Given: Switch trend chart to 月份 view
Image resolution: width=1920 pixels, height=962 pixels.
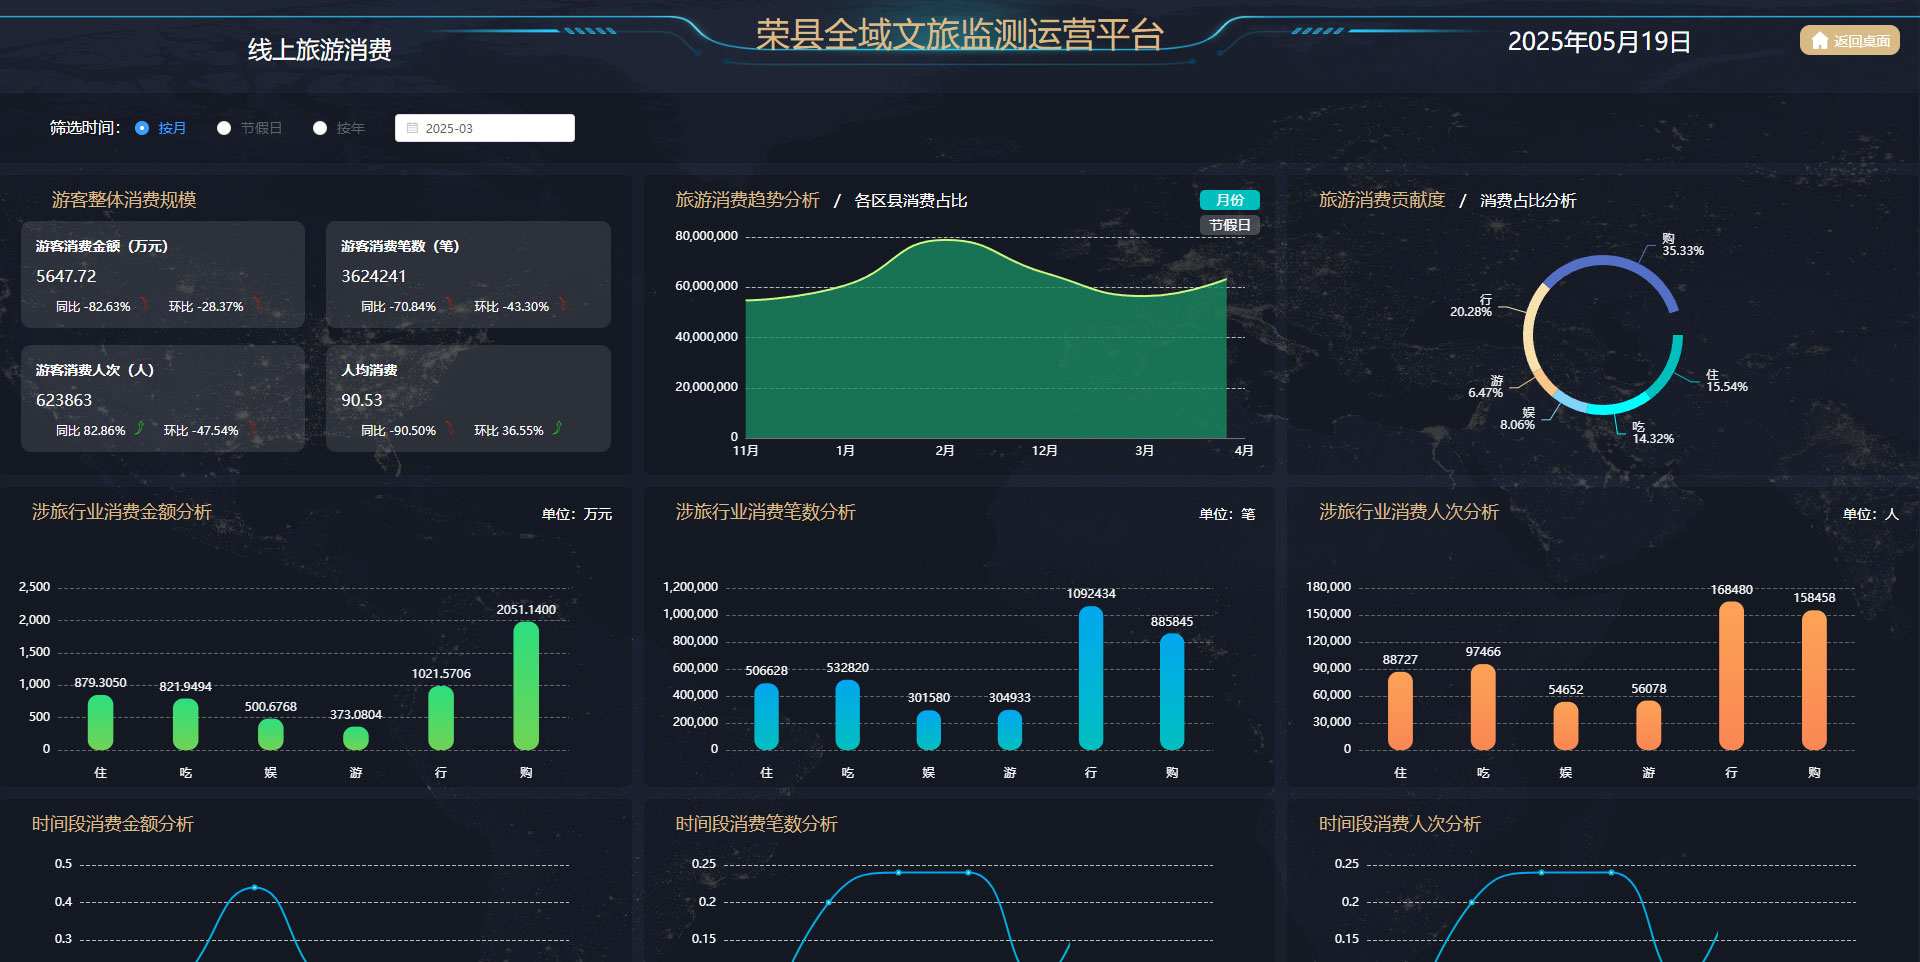Looking at the screenshot, I should tap(1229, 200).
